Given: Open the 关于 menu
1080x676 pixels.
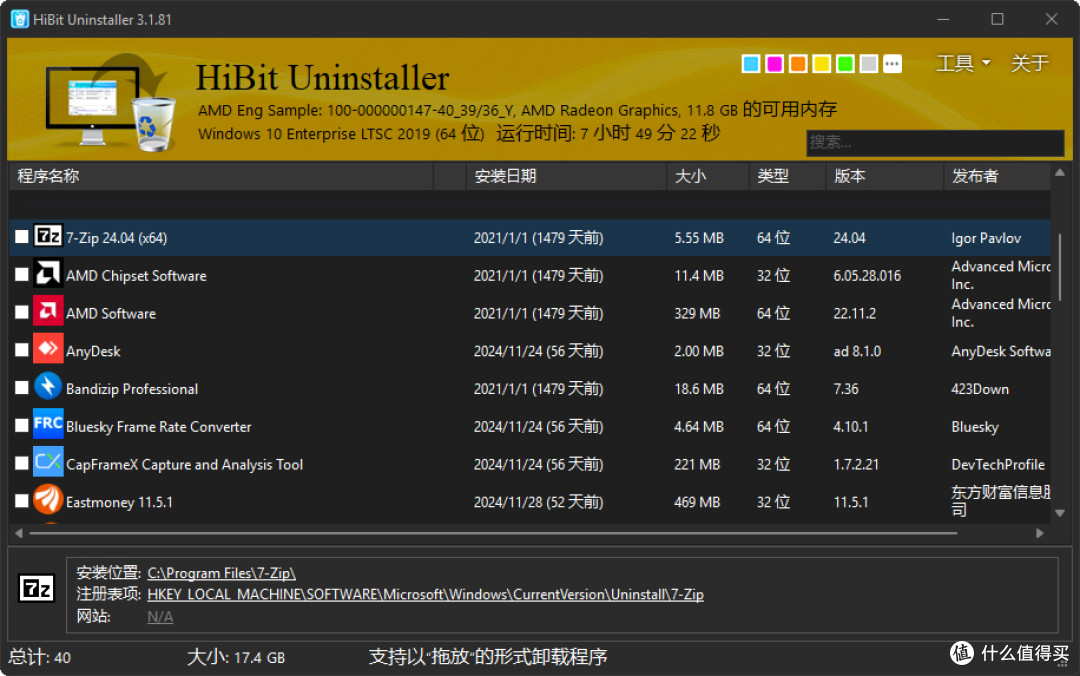Looking at the screenshot, I should (x=1030, y=63).
